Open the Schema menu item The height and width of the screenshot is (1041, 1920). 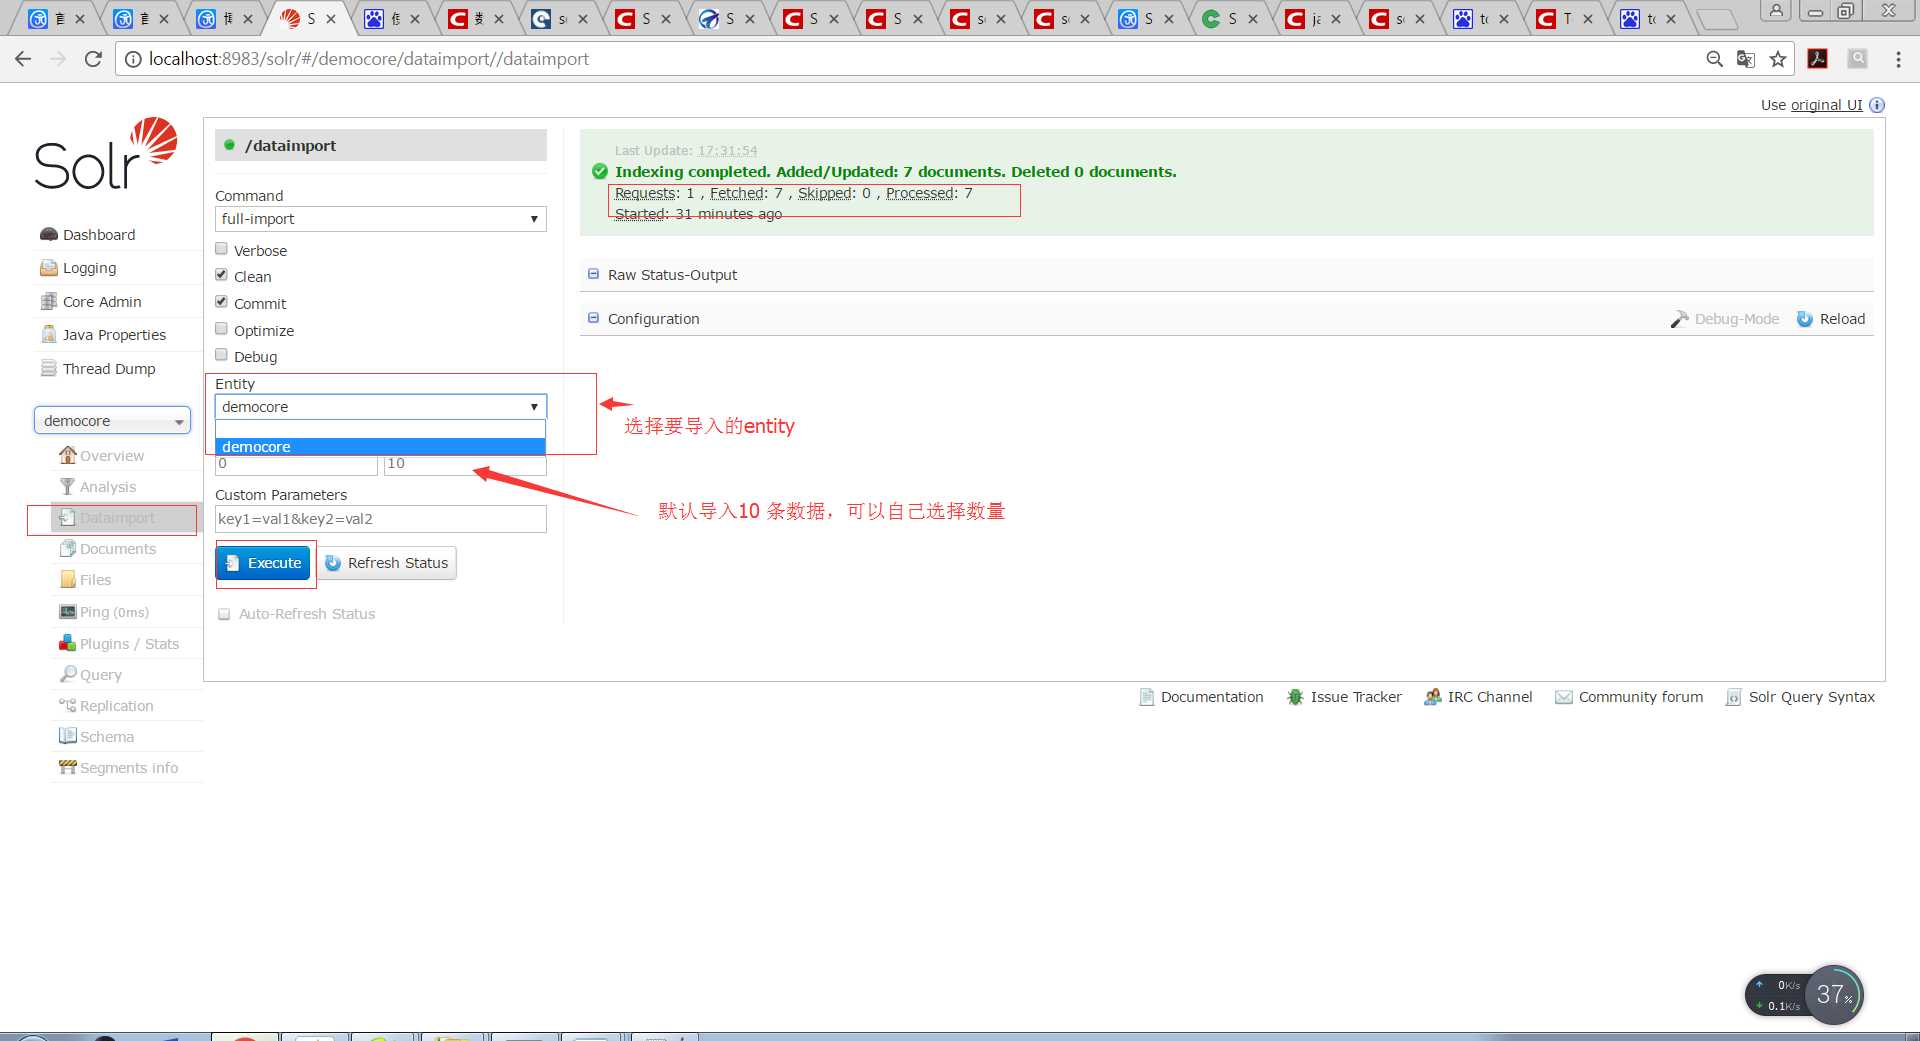[x=107, y=737]
